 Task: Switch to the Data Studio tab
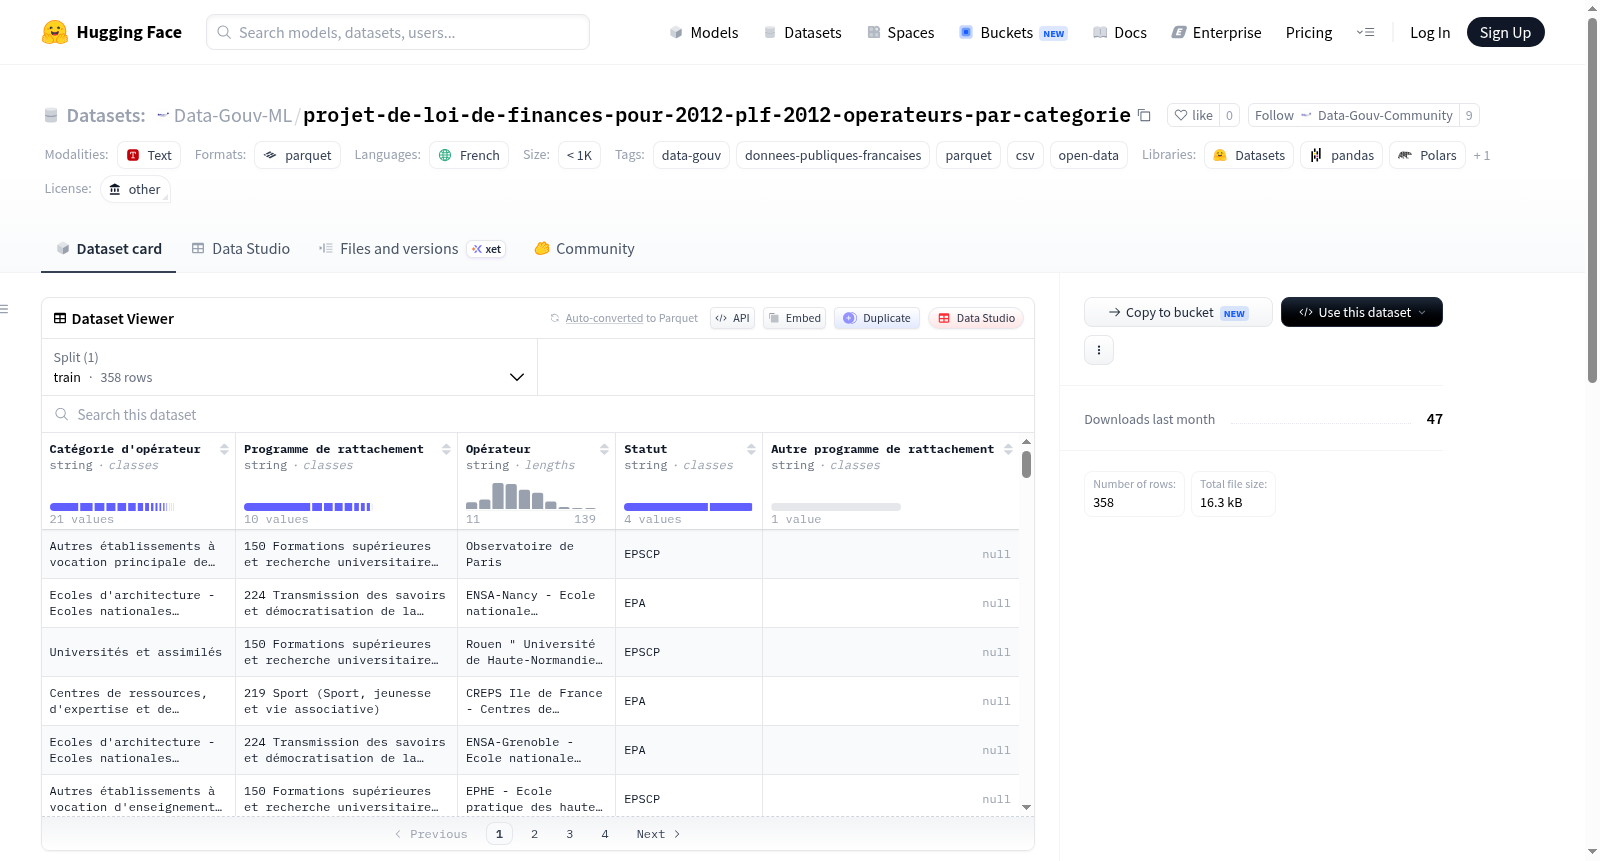[241, 249]
